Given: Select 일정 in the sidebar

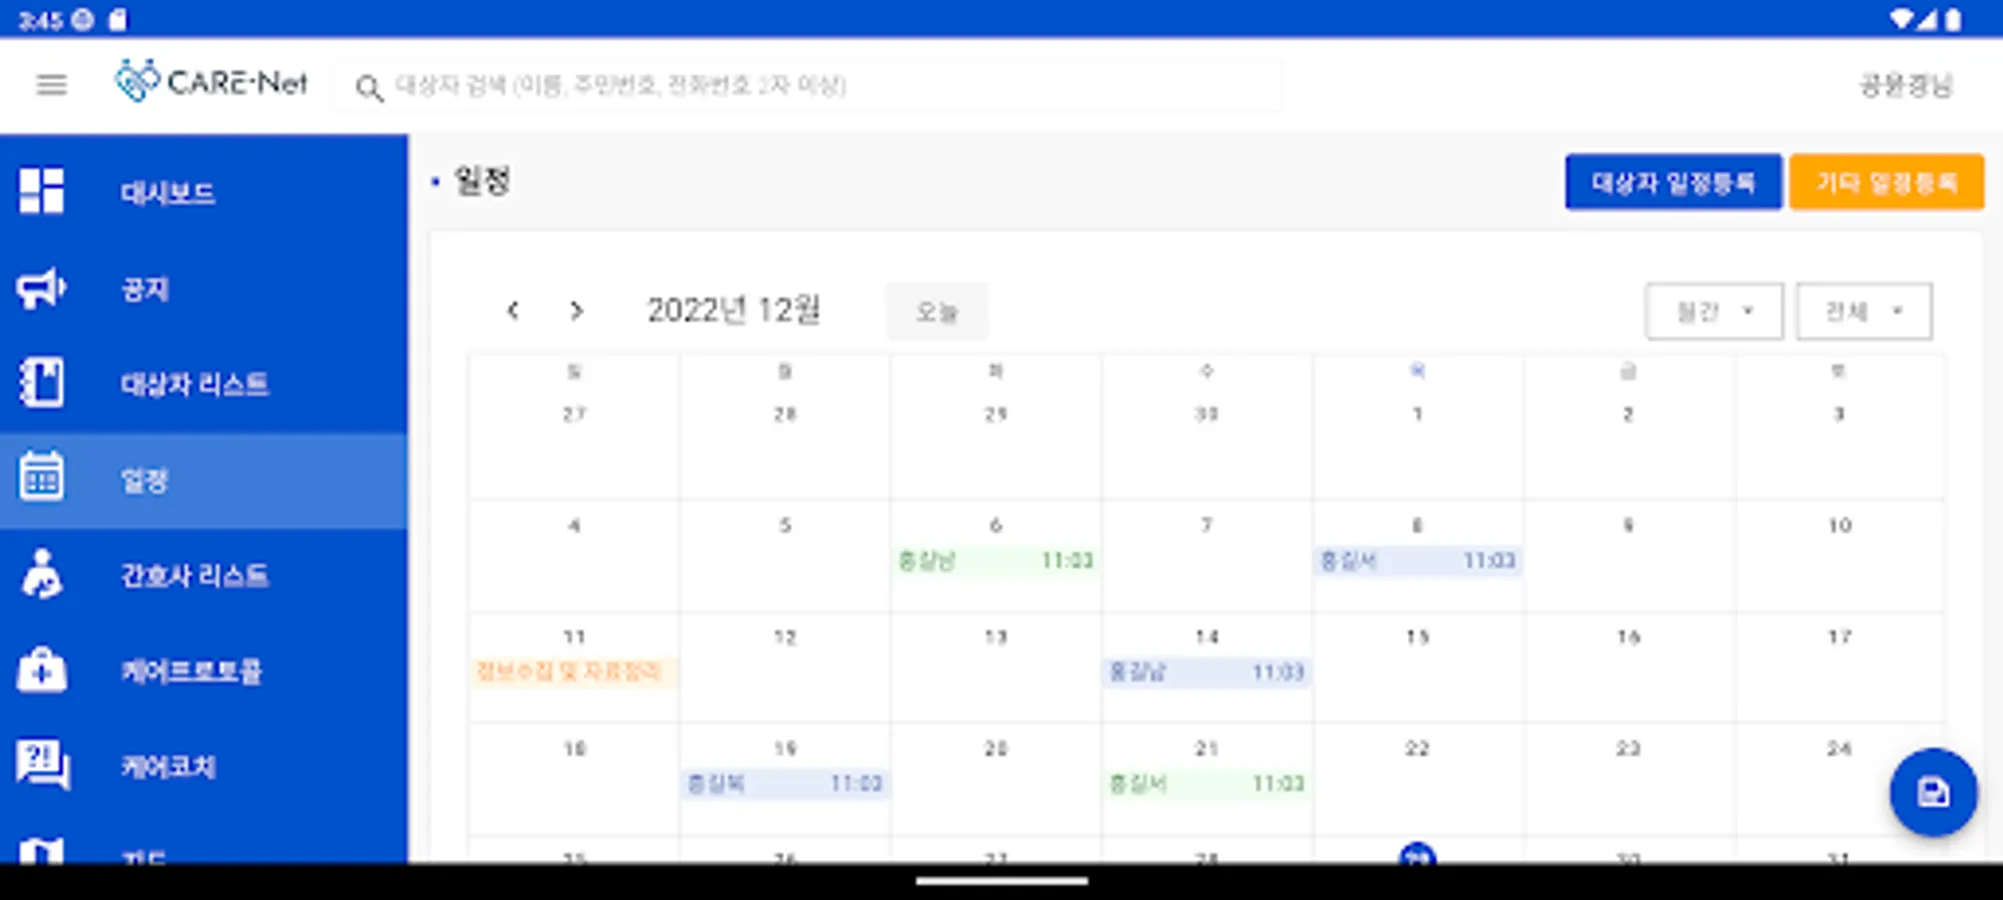Looking at the screenshot, I should (203, 480).
